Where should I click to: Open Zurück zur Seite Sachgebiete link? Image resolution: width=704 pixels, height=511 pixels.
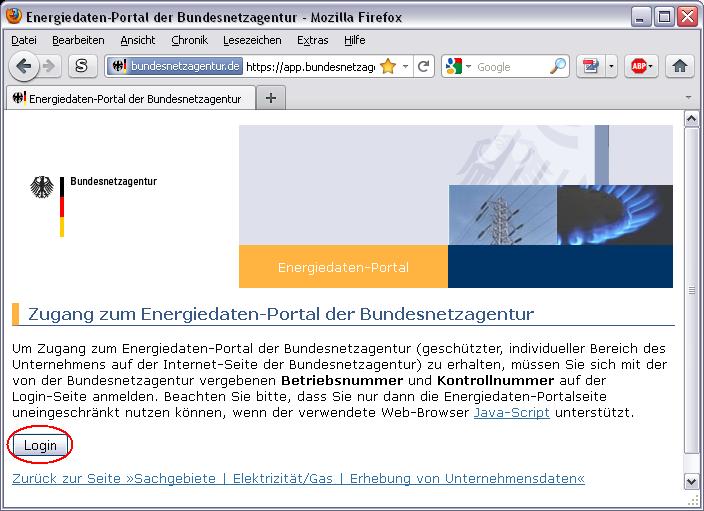[298, 478]
